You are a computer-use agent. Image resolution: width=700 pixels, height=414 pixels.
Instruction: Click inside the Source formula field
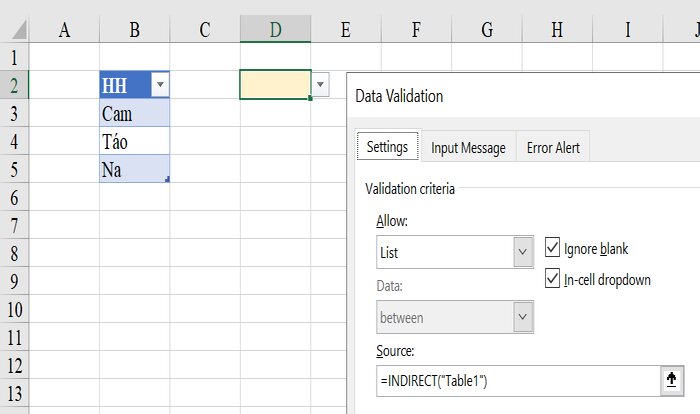pos(518,381)
